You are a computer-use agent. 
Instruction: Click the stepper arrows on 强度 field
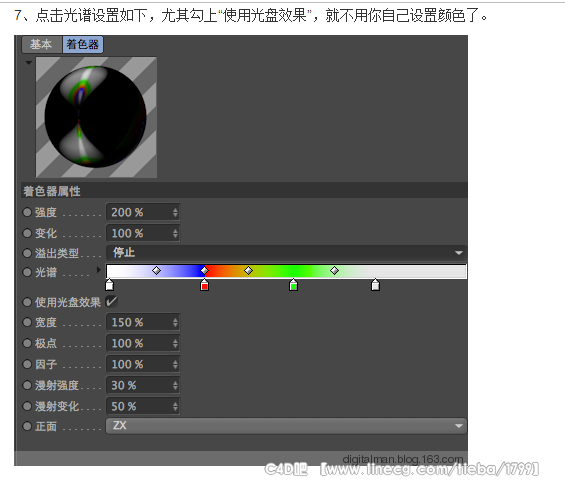coord(175,212)
